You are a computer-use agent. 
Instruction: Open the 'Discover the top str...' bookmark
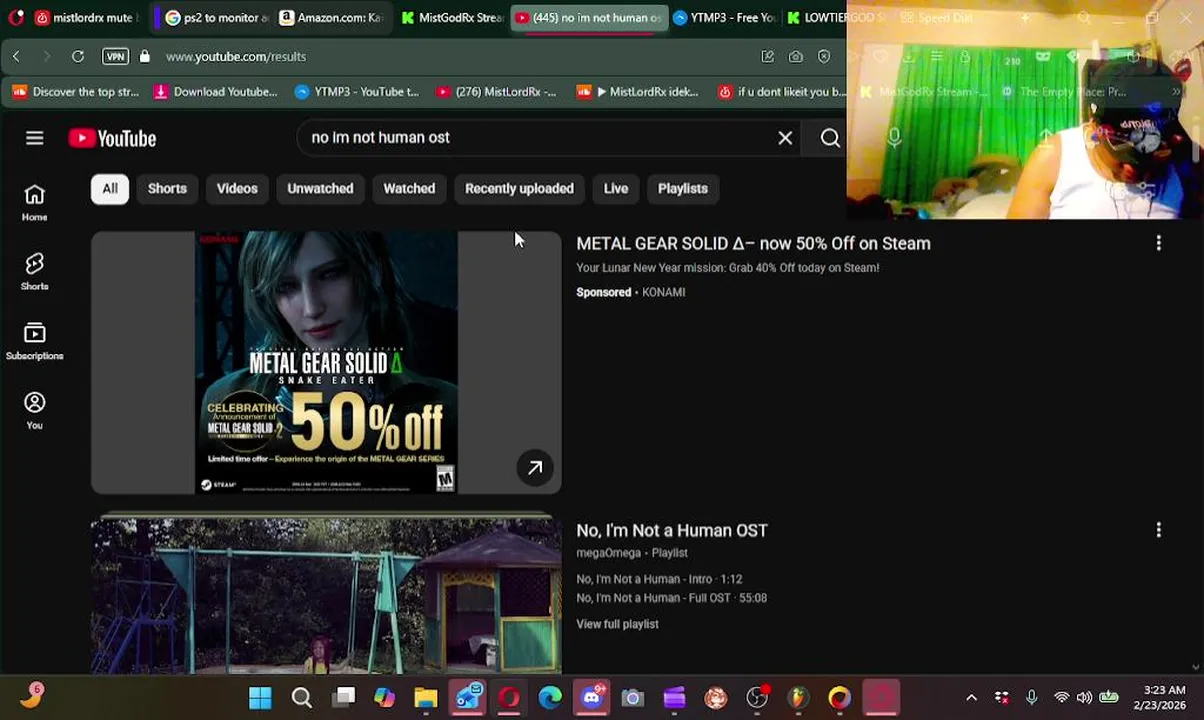[76, 92]
